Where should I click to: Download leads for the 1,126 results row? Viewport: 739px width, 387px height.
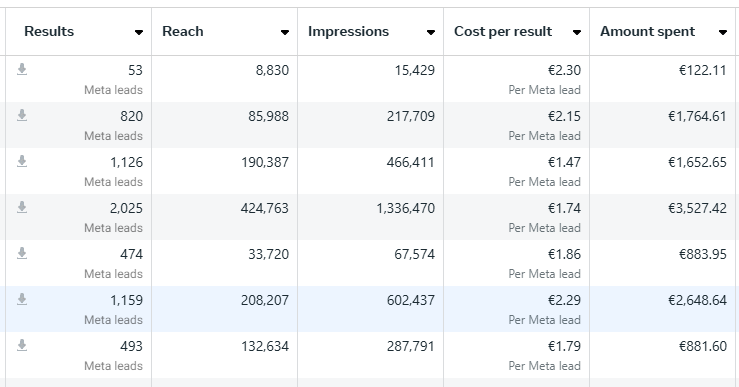pyautogui.click(x=22, y=162)
